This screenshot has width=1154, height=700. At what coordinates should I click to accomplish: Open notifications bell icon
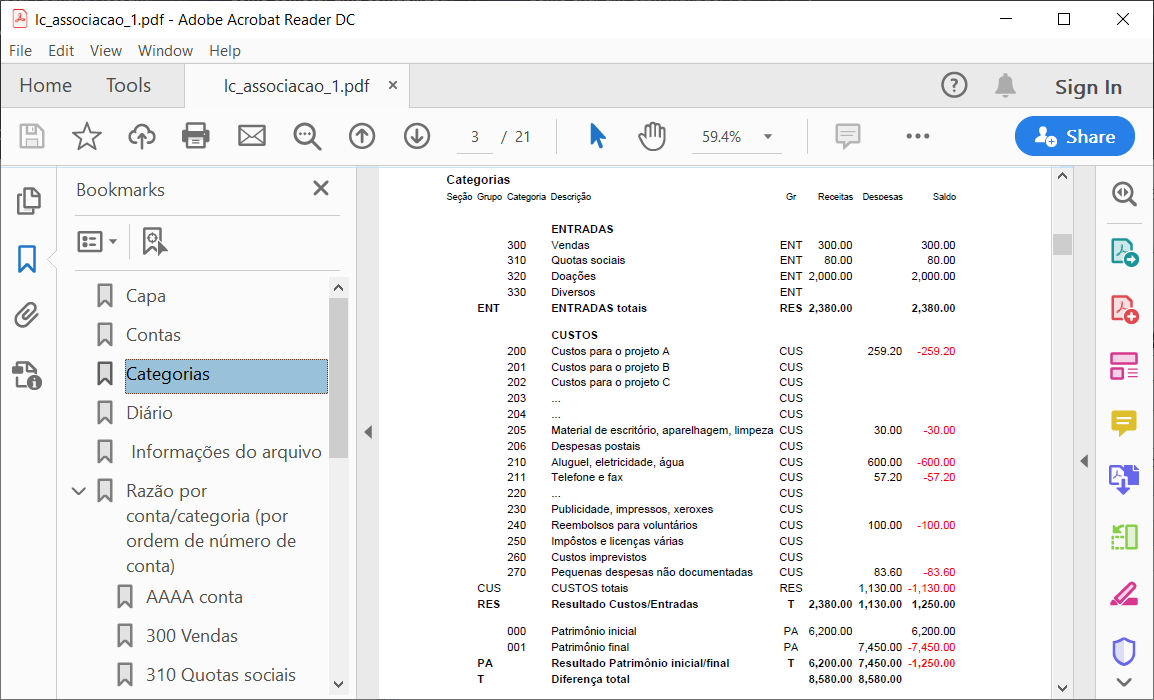1005,85
